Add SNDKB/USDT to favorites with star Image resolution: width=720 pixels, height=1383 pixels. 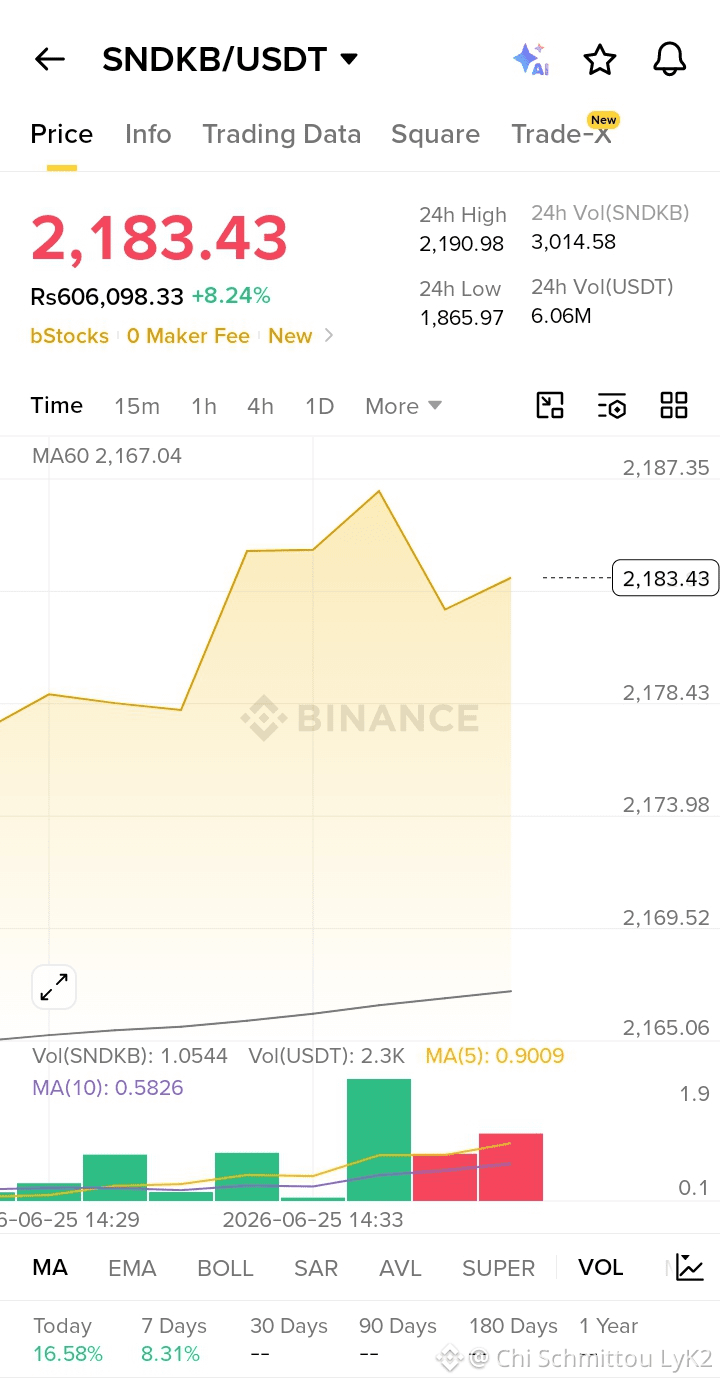pyautogui.click(x=600, y=60)
